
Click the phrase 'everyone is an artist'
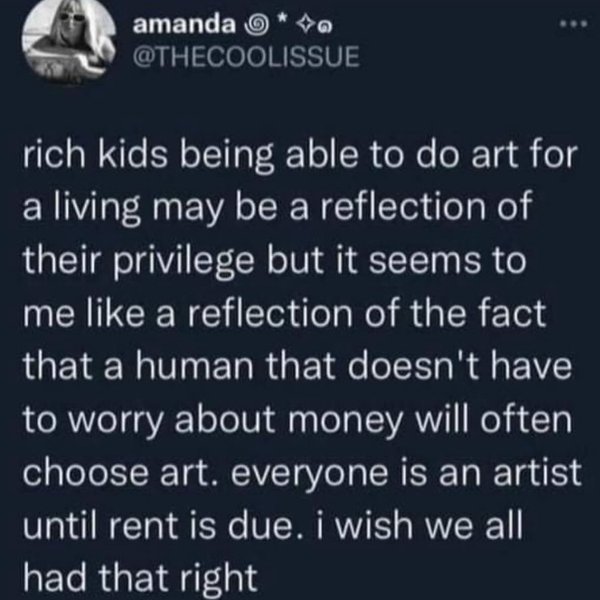[x=406, y=473]
